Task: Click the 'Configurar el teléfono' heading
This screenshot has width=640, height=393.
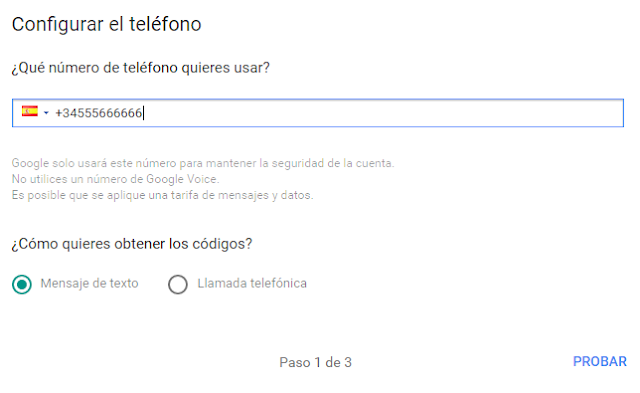Action: (x=107, y=24)
